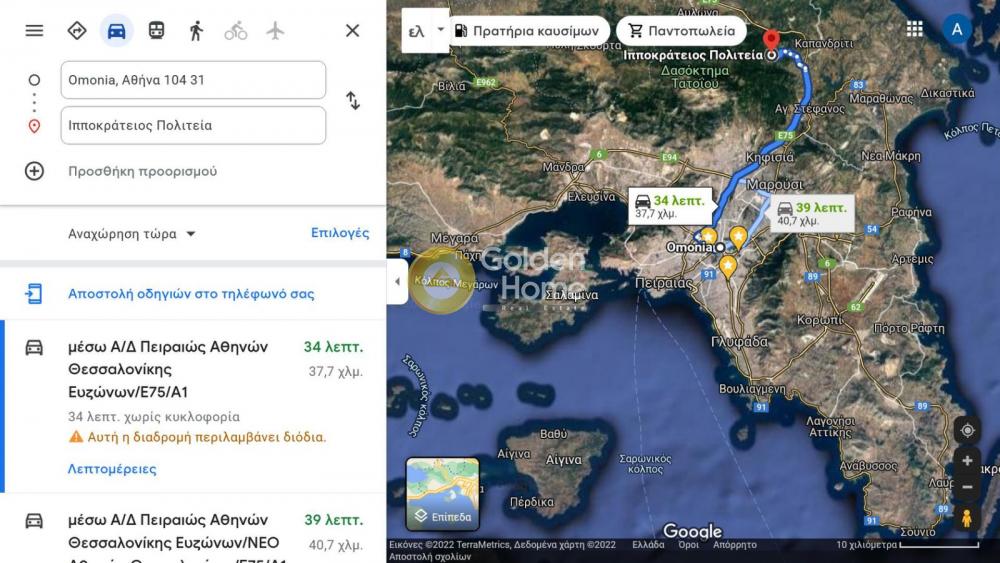
Task: Click the Omonia origin input field
Action: click(193, 80)
